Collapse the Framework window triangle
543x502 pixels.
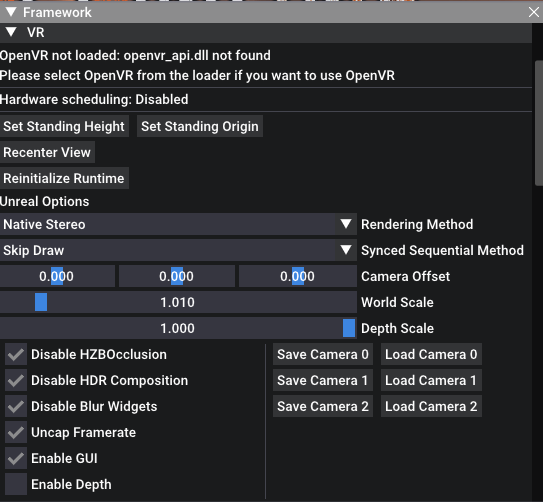click(x=11, y=12)
